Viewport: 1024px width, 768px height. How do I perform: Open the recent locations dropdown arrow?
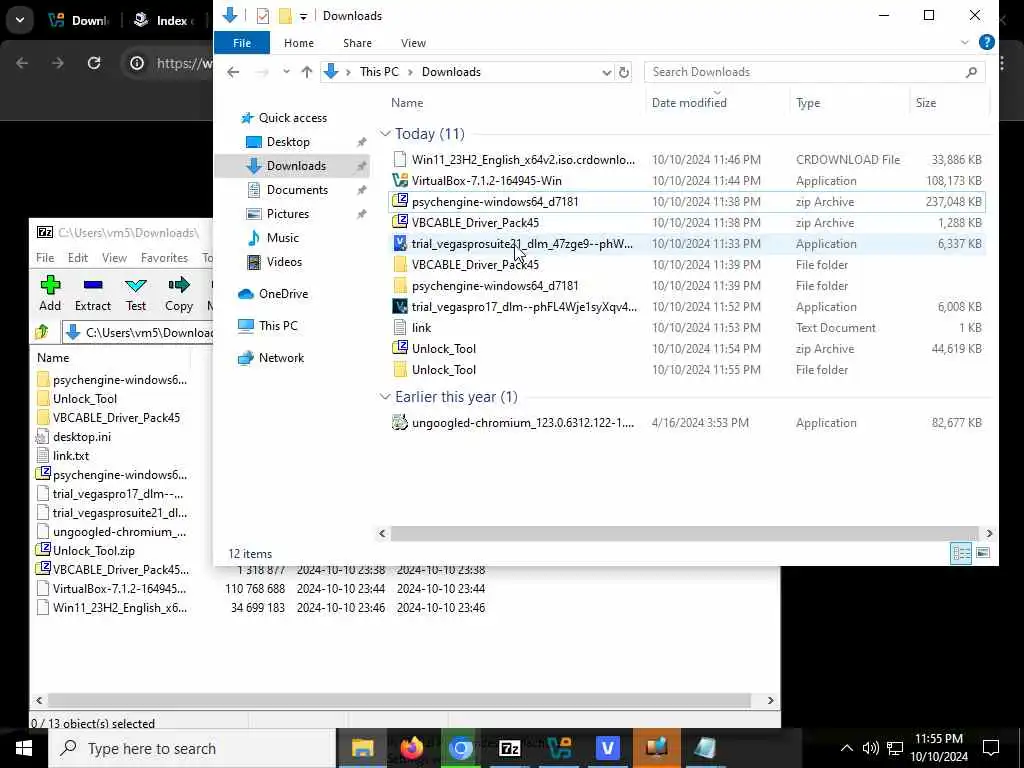tap(286, 72)
